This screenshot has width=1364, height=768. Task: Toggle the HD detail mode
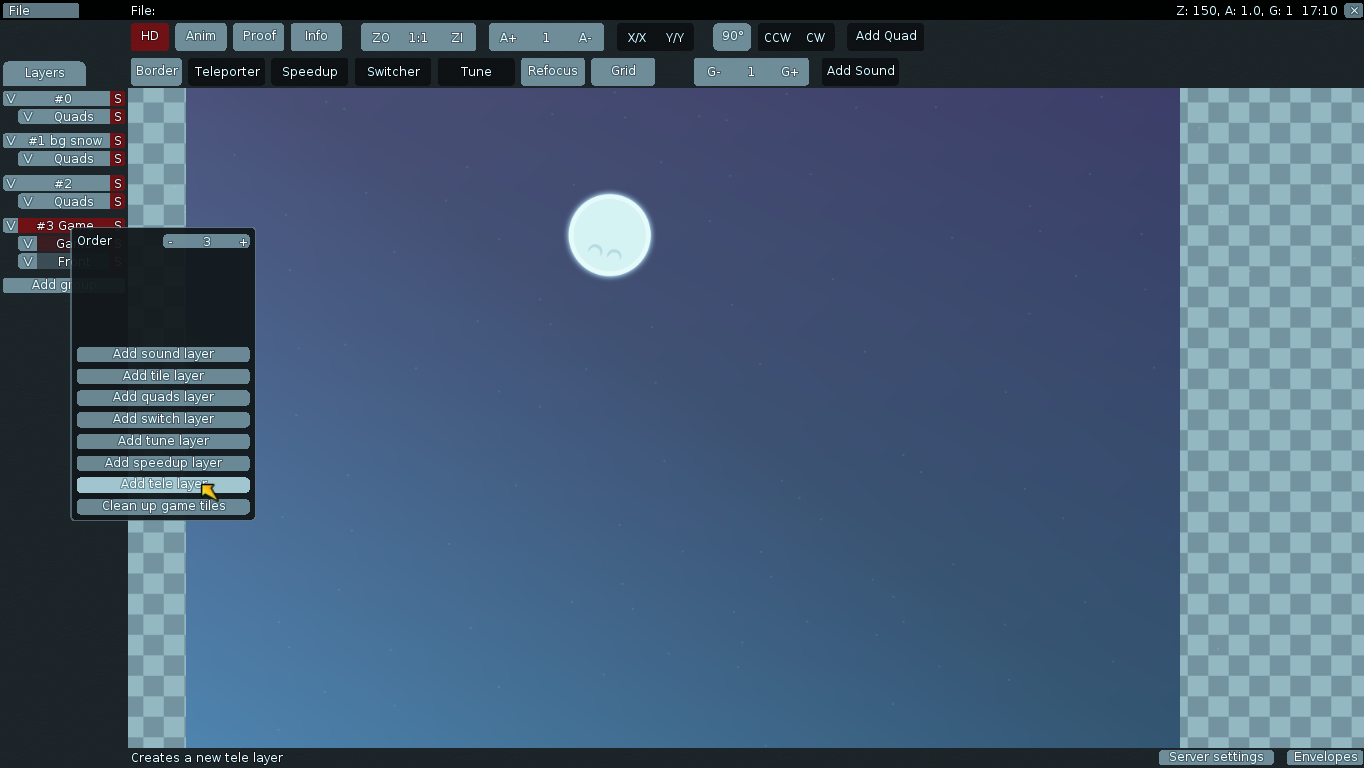pos(150,37)
